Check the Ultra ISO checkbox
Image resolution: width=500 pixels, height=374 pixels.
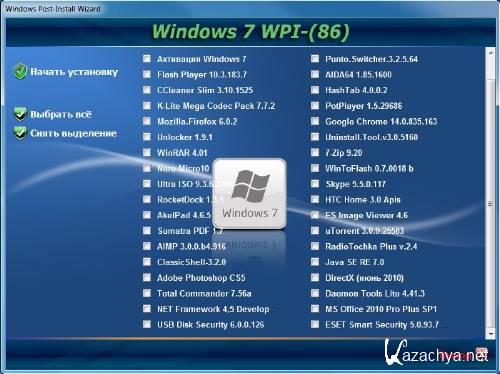tap(147, 184)
